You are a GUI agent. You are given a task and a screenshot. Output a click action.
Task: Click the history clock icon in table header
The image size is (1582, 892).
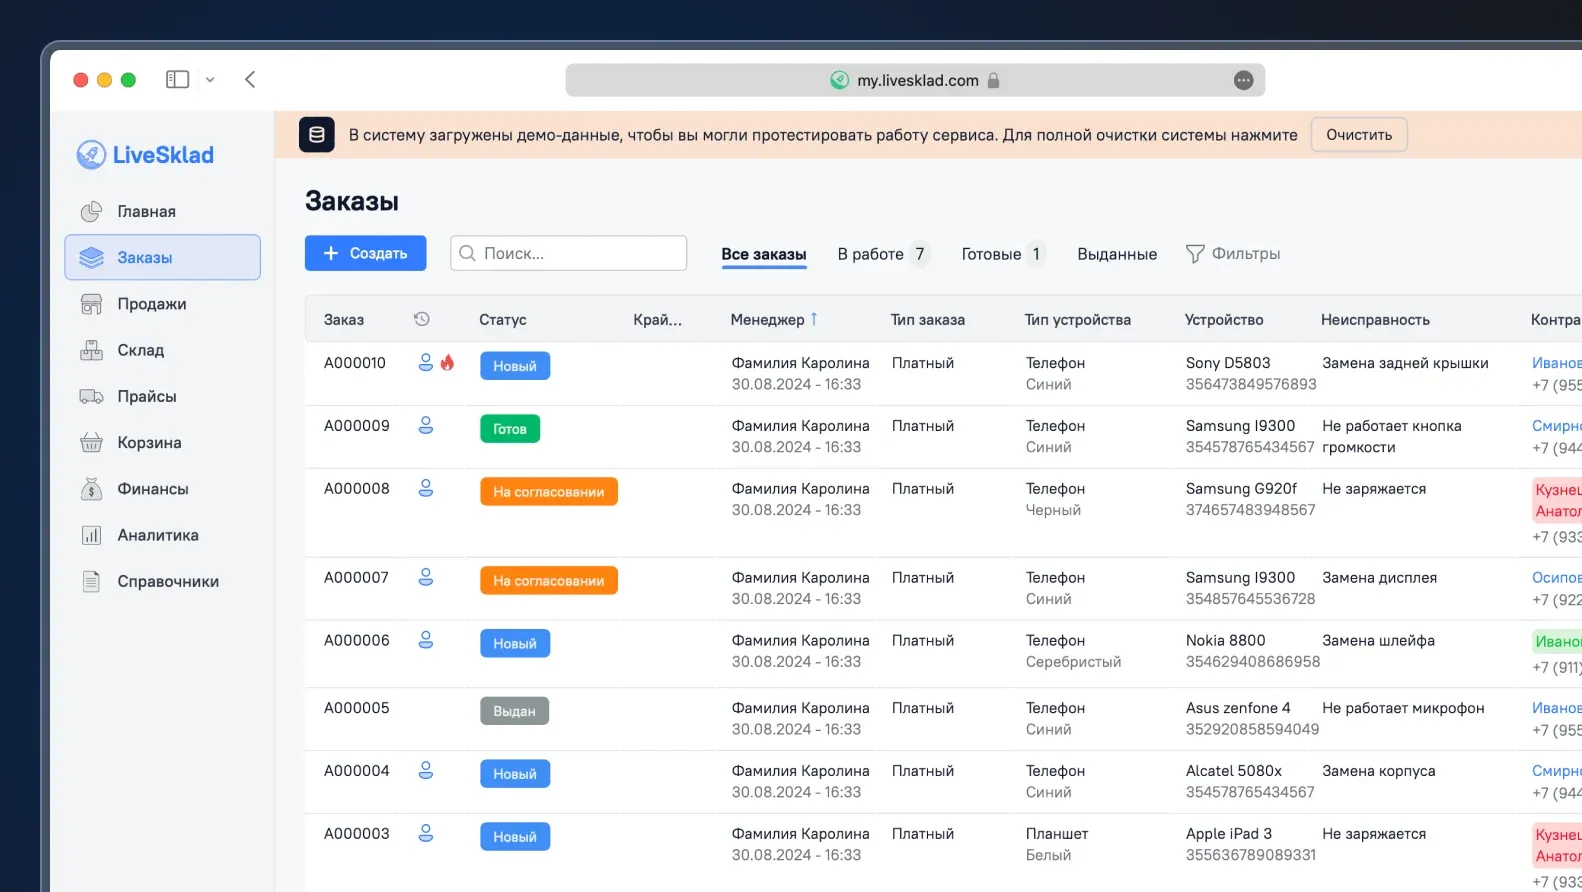coord(422,319)
